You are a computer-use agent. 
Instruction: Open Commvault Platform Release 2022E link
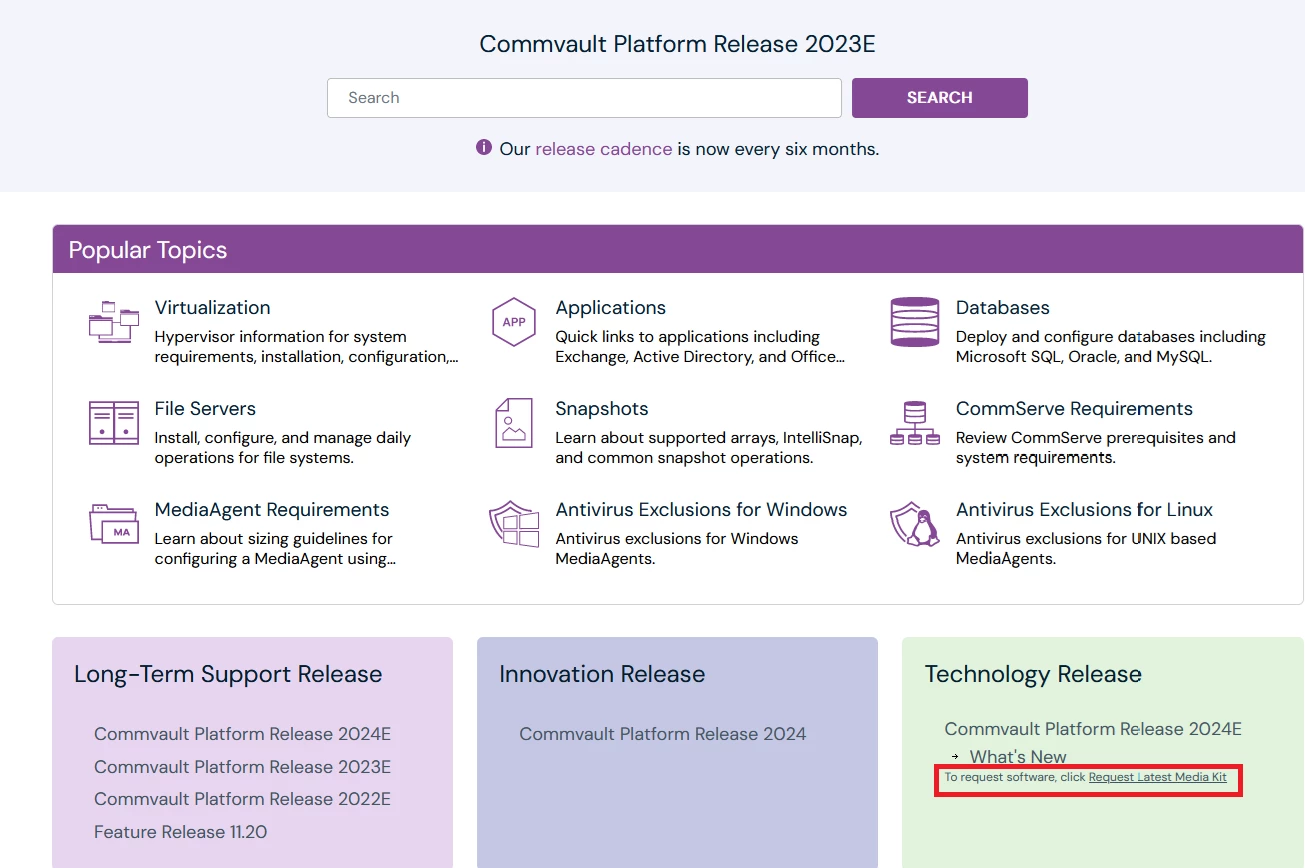[242, 799]
